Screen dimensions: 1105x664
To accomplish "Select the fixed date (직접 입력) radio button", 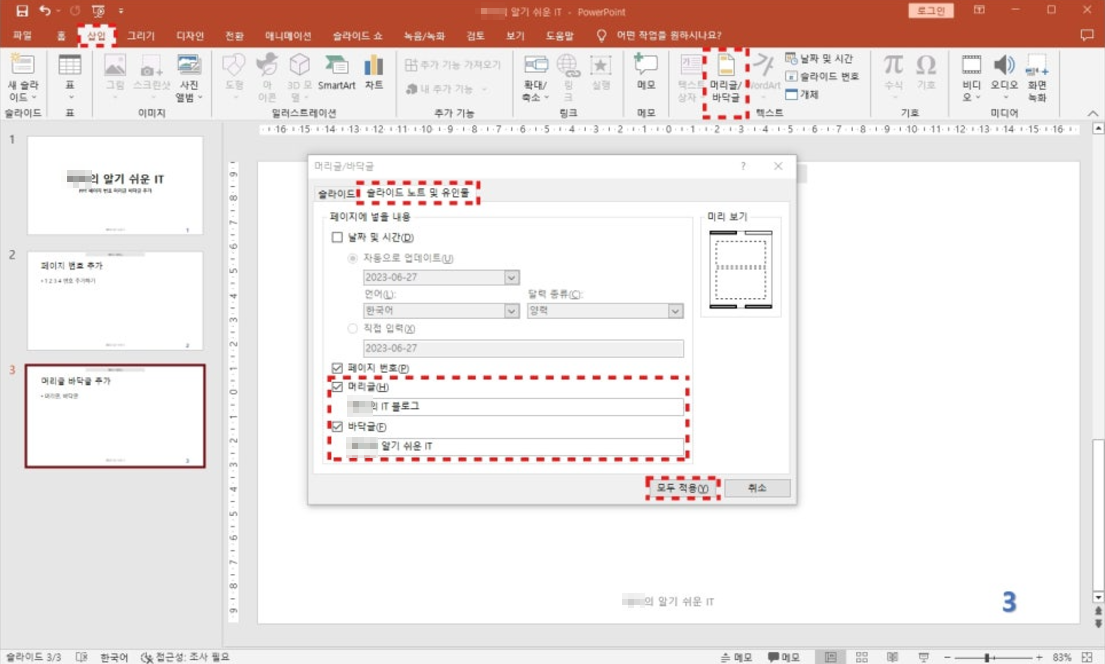I will coord(352,328).
